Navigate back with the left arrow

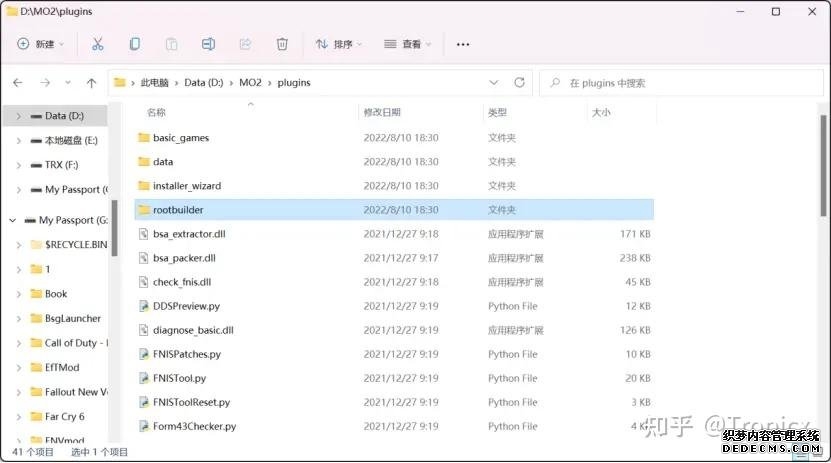coord(18,83)
